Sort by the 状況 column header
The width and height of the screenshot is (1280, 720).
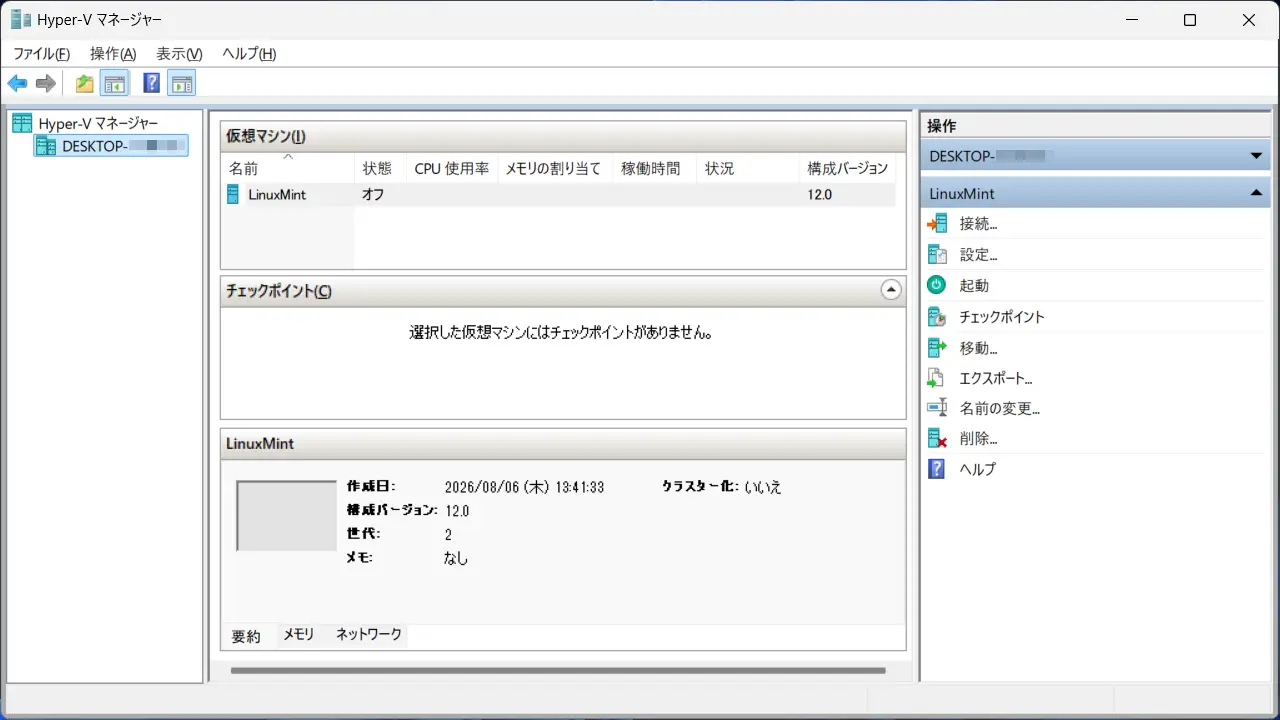pyautogui.click(x=748, y=168)
